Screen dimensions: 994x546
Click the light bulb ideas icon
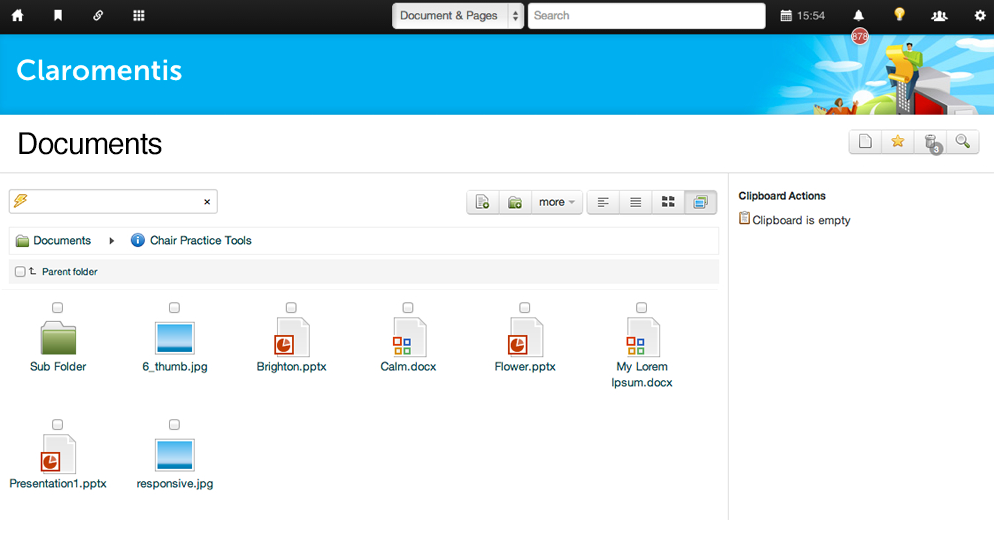point(899,15)
